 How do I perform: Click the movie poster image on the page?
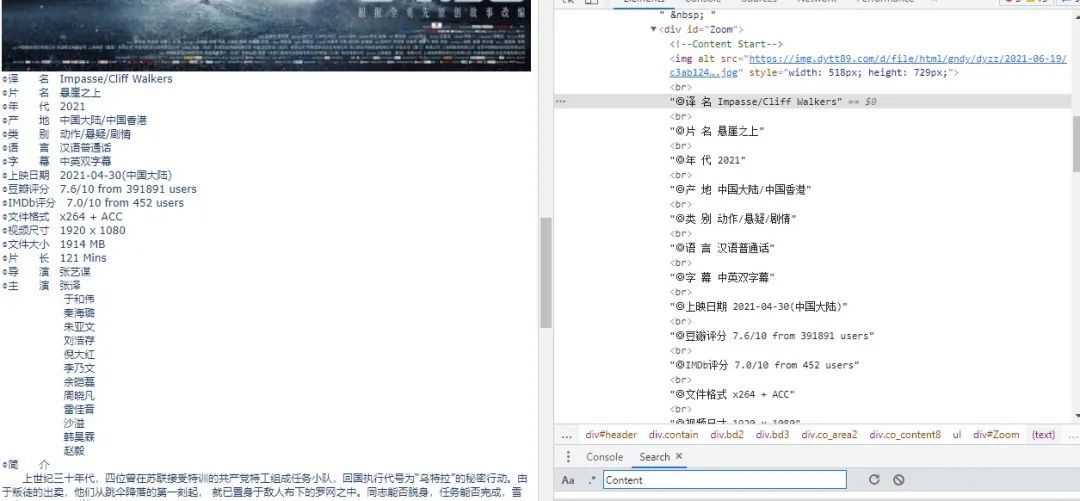[x=266, y=35]
